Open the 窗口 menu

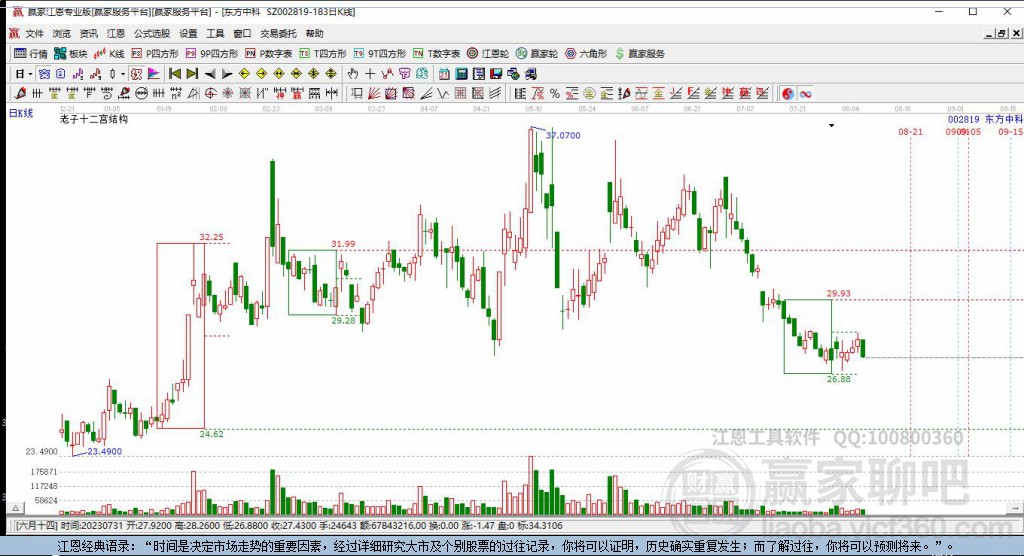(242, 33)
